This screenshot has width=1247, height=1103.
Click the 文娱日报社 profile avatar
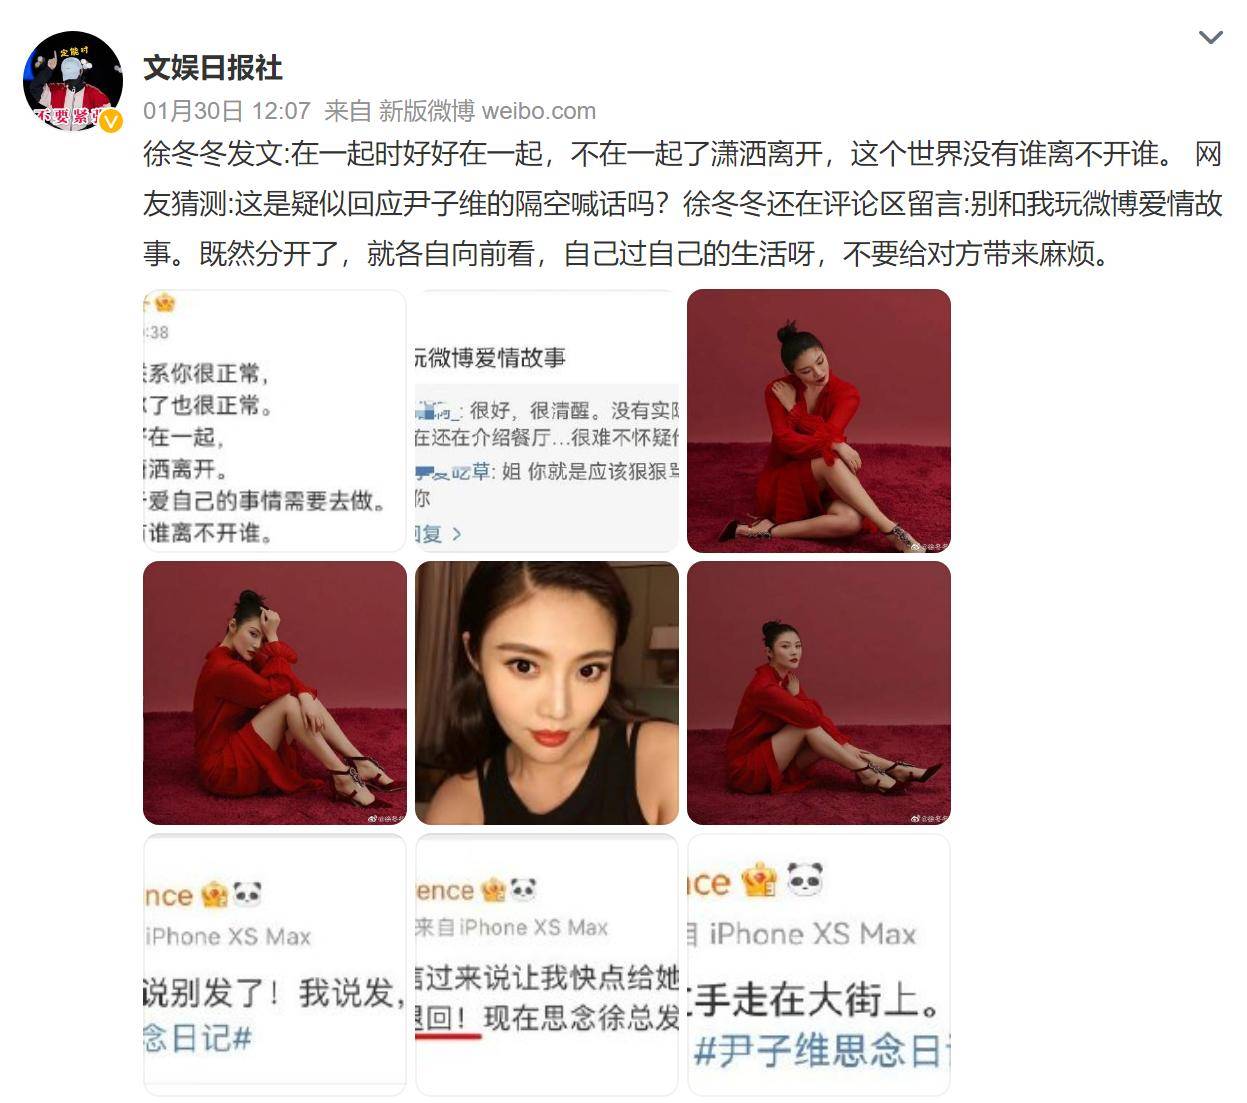(72, 81)
